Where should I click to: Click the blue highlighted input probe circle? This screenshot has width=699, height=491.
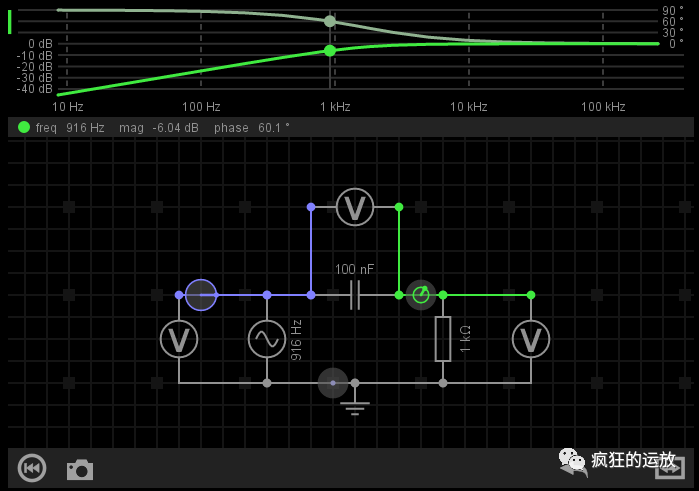tap(201, 295)
